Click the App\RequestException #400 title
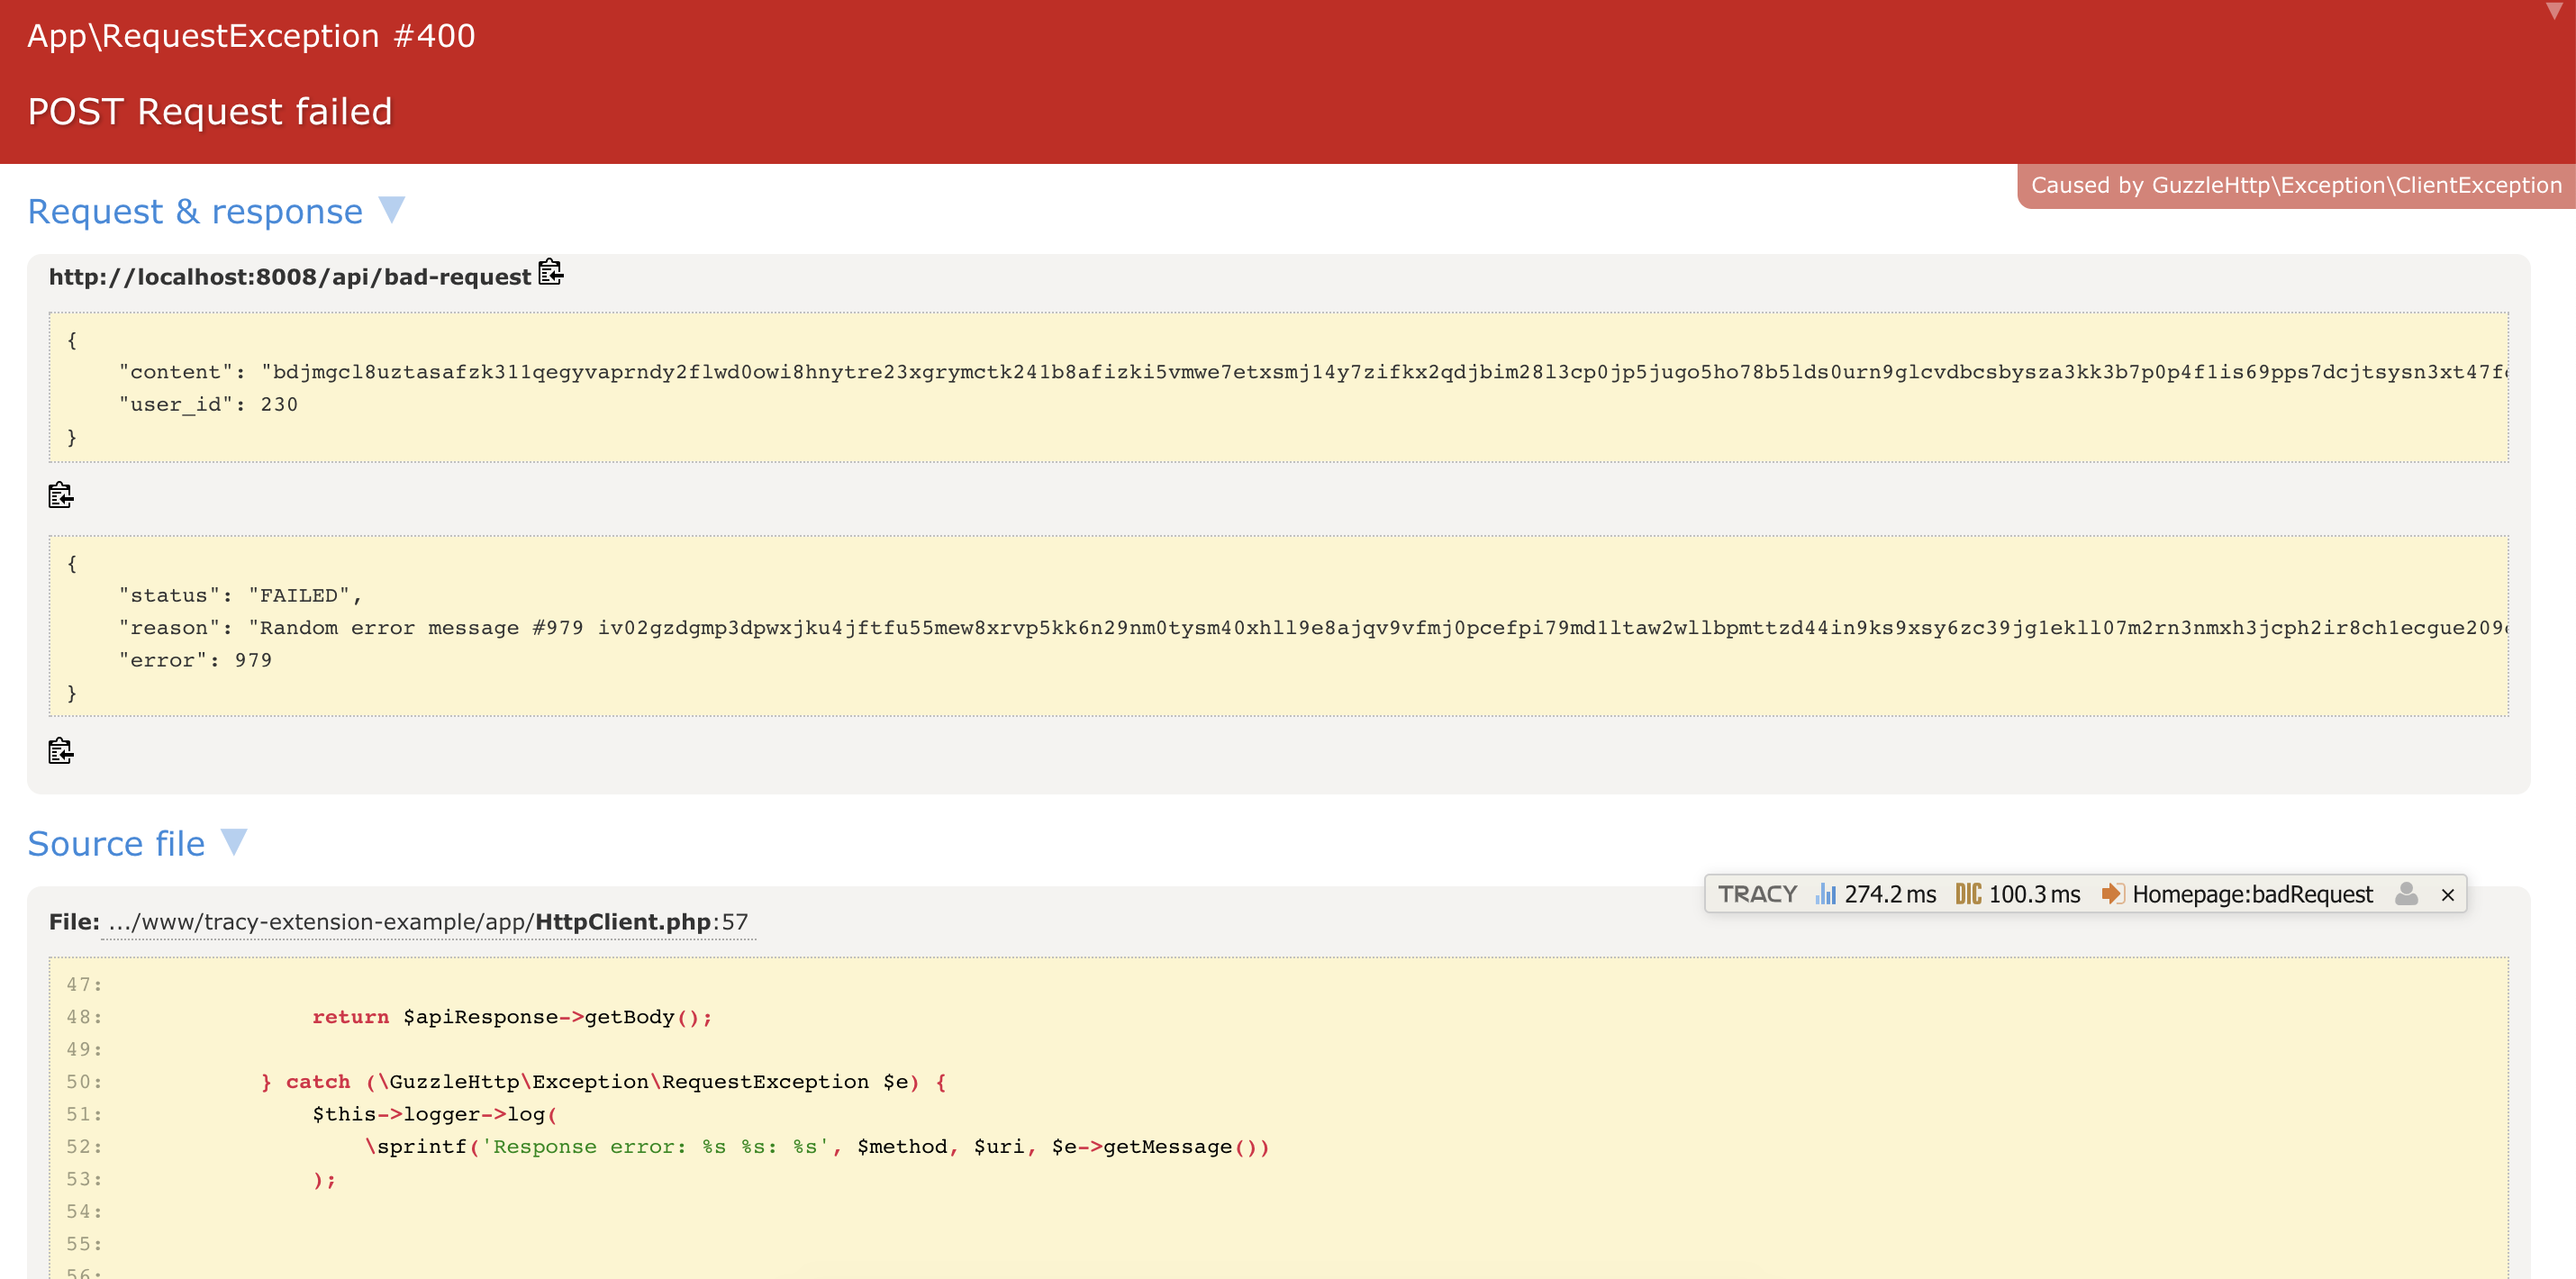 pos(251,36)
